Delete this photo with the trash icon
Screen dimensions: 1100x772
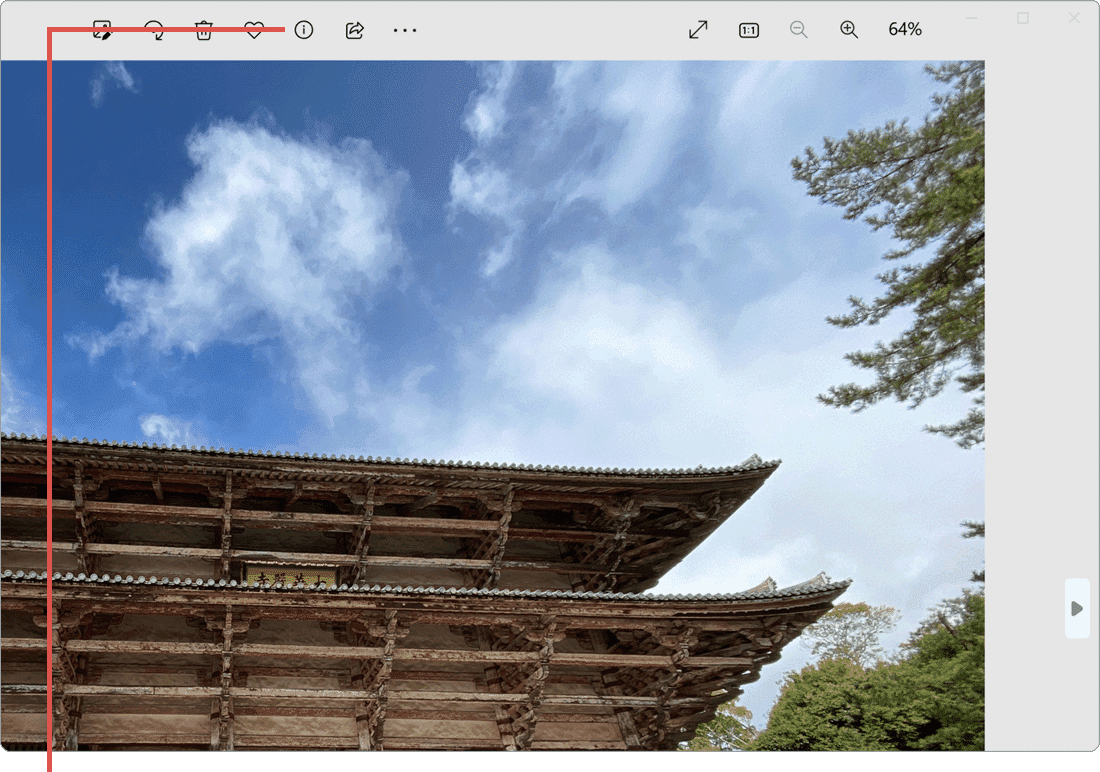tap(204, 30)
